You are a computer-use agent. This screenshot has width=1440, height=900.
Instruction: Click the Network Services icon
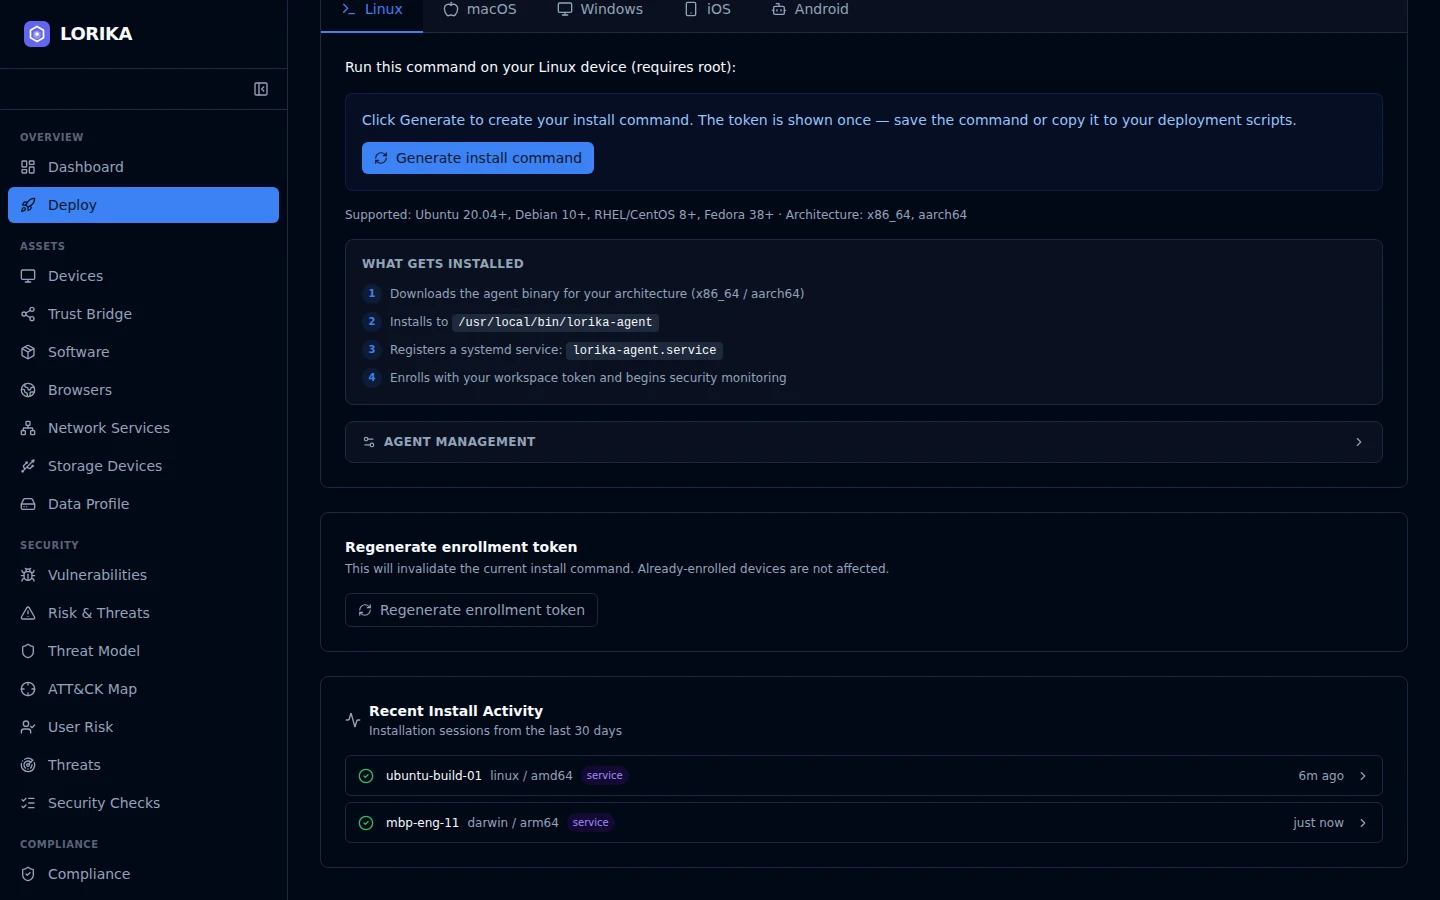(28, 428)
